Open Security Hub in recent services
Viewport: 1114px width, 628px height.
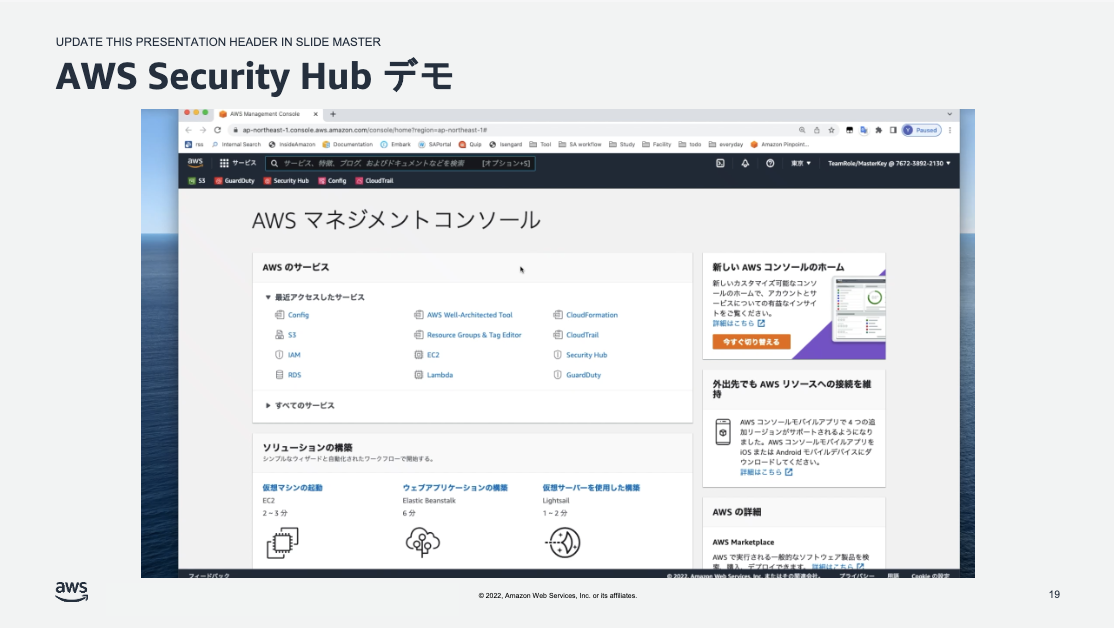[x=587, y=354]
